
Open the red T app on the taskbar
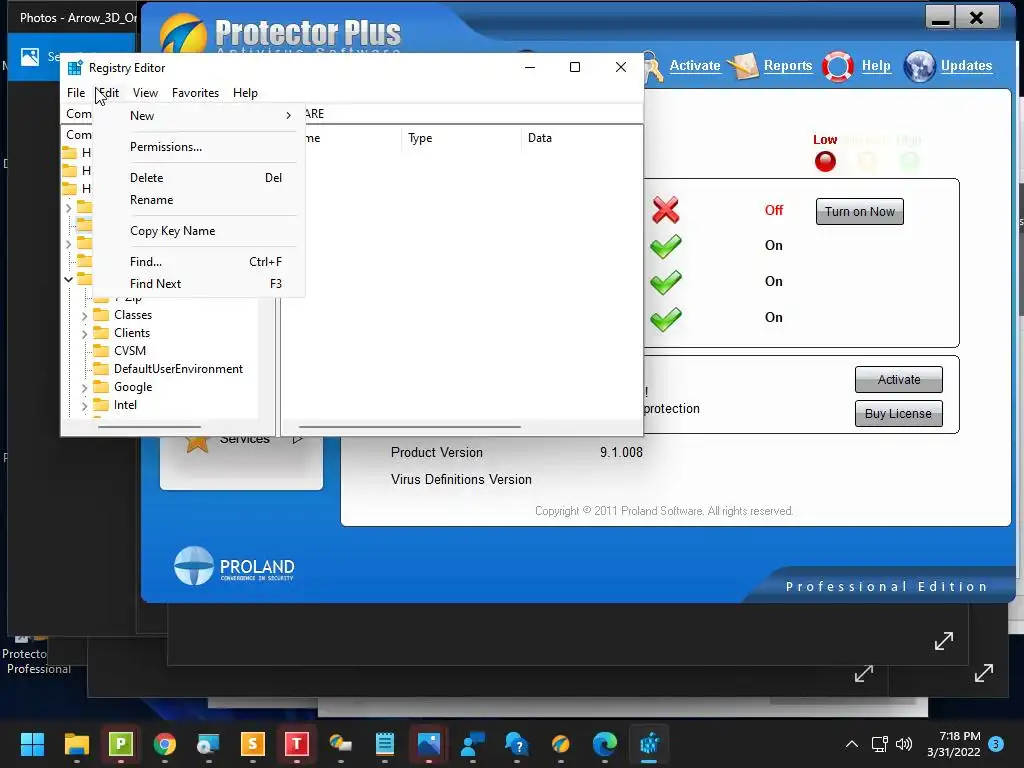(x=296, y=744)
